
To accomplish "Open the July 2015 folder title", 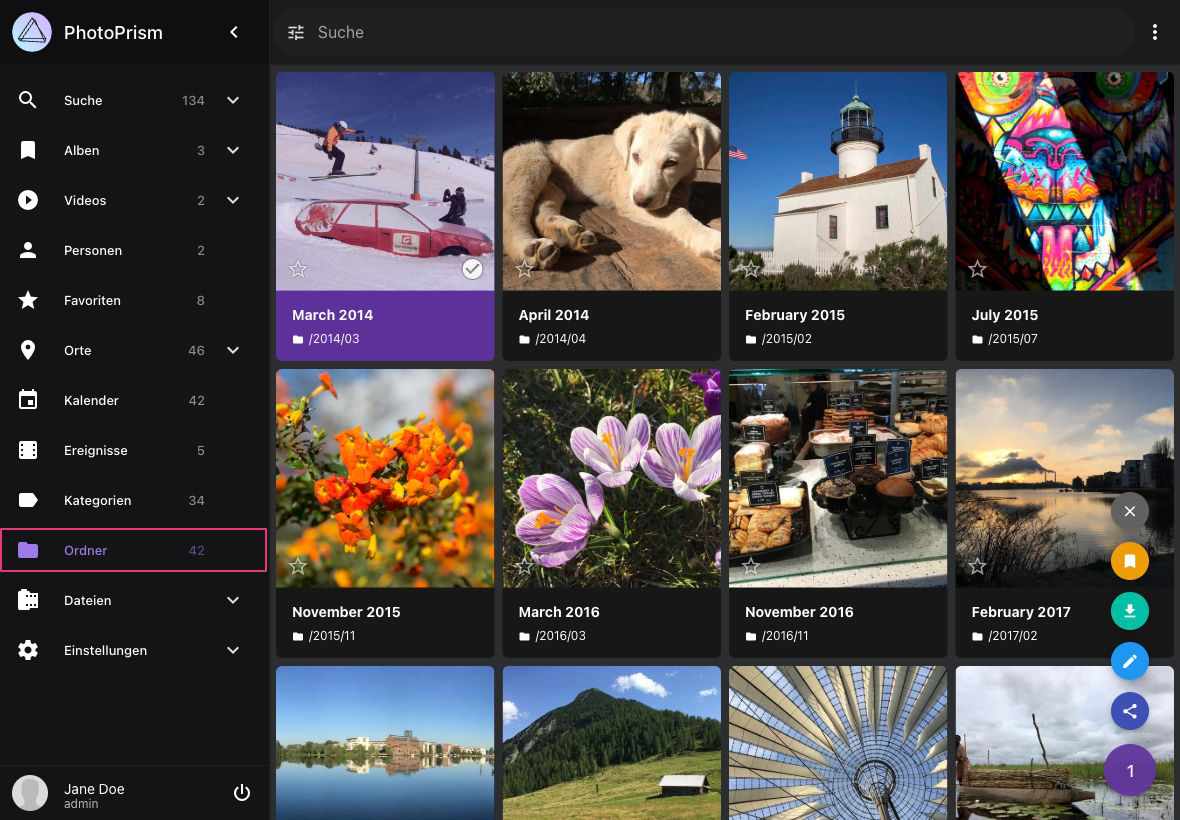I will click(x=1005, y=315).
